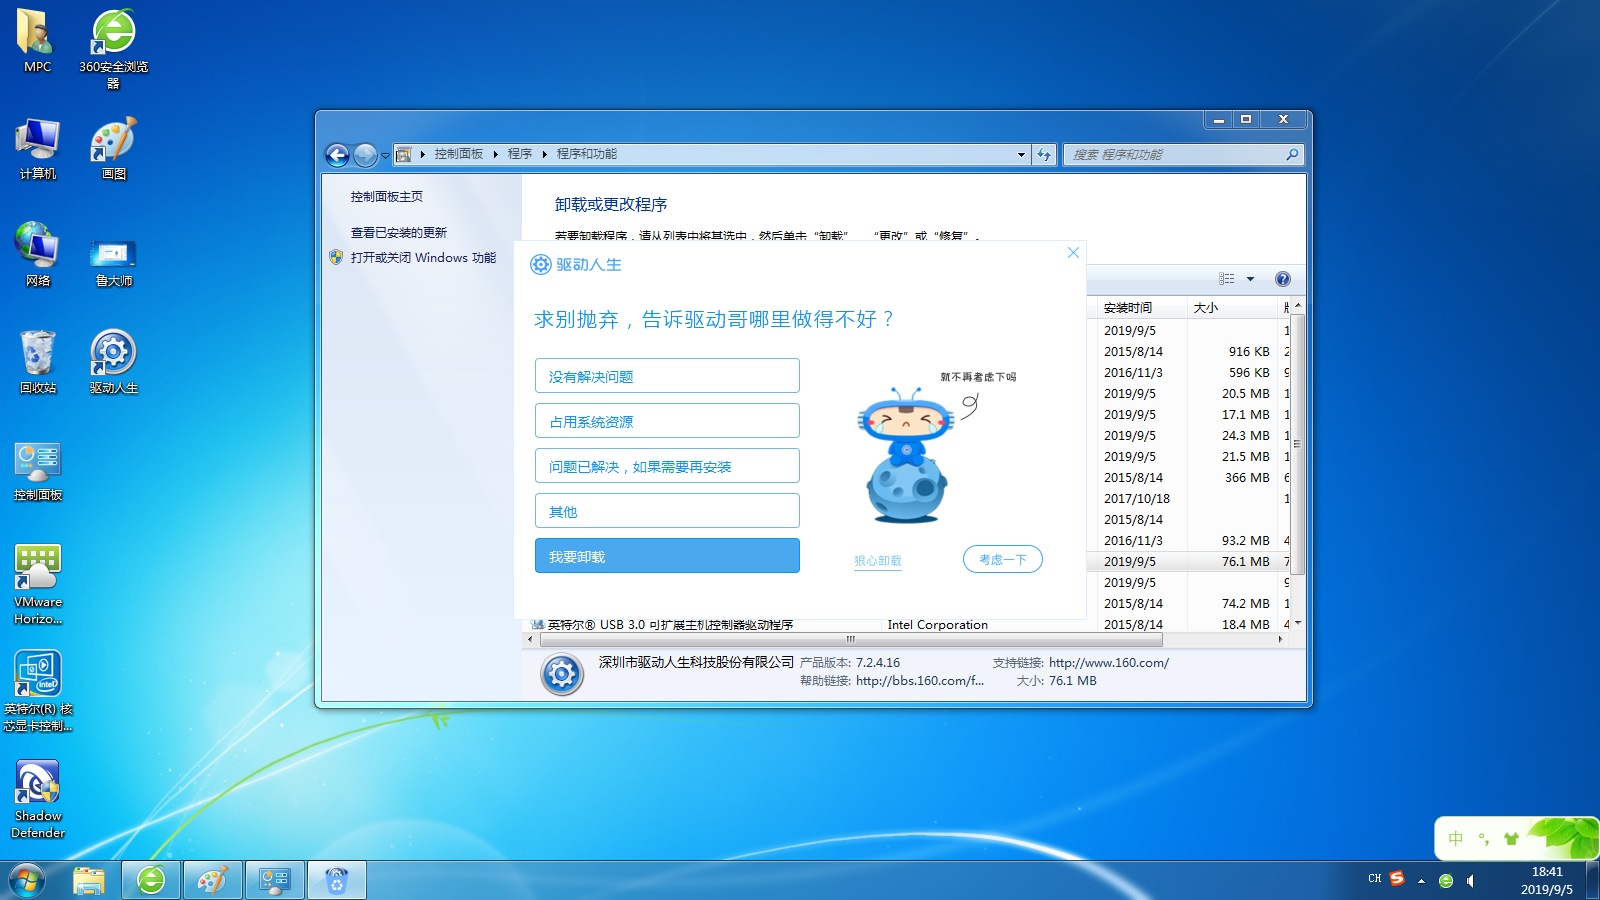The width and height of the screenshot is (1600, 900).
Task: Click the 狠心卸载 link
Action: 878,561
